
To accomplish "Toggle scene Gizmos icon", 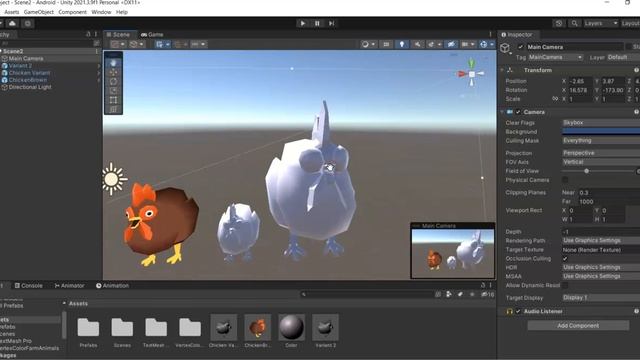I will (x=484, y=44).
